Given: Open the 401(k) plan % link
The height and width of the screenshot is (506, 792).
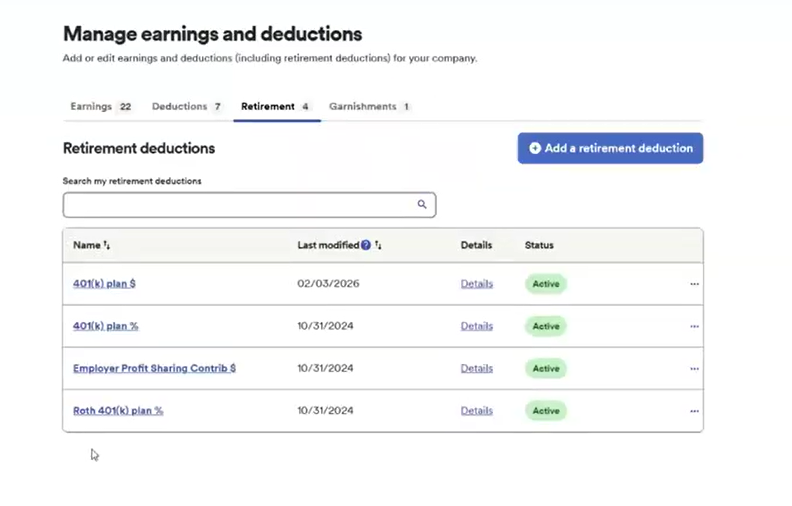Looking at the screenshot, I should pos(106,326).
